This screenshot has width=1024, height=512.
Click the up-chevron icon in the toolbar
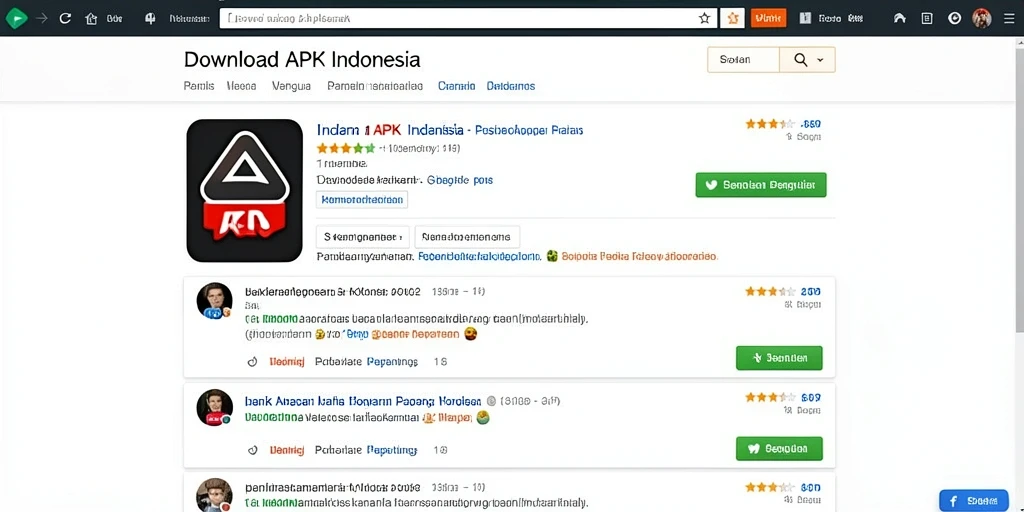(899, 18)
